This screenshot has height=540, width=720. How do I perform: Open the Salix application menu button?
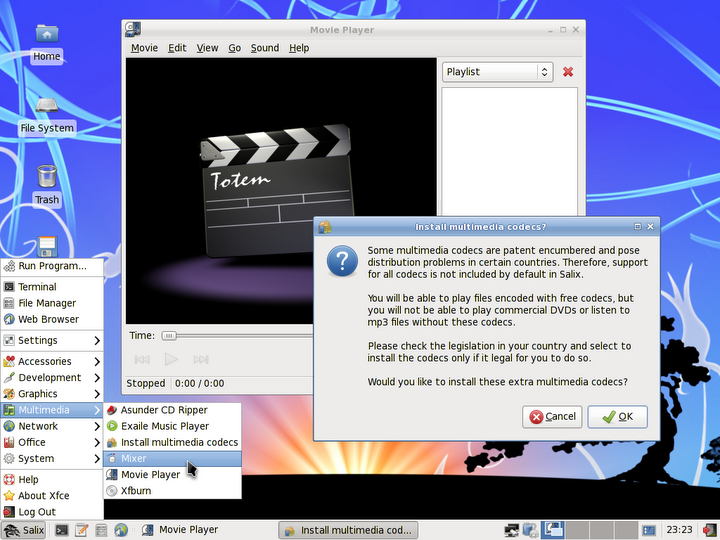pos(24,530)
